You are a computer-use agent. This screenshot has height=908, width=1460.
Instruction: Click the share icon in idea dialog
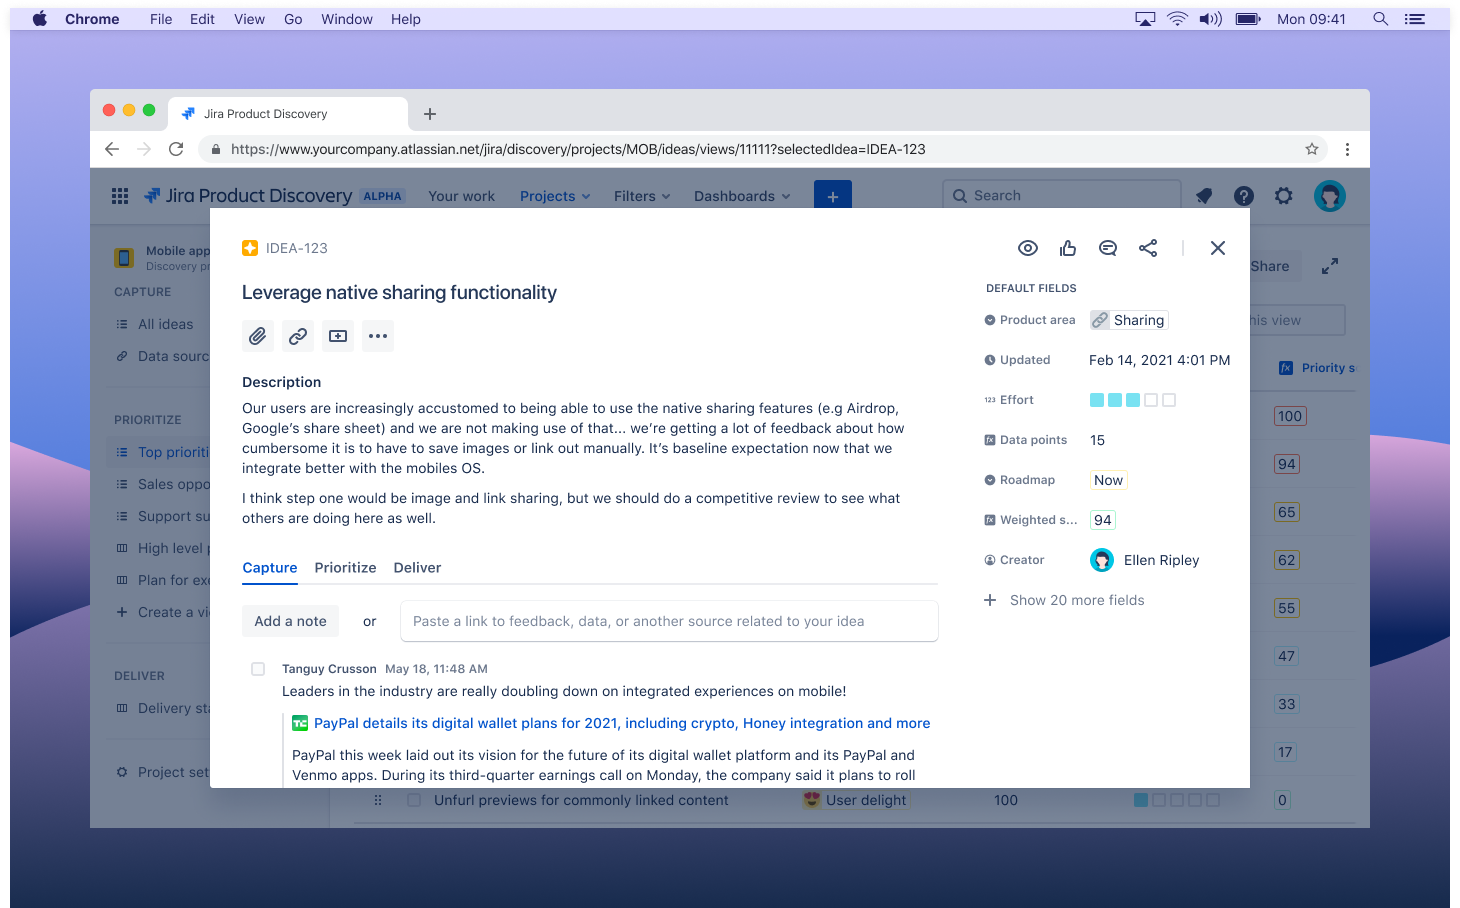pyautogui.click(x=1148, y=248)
